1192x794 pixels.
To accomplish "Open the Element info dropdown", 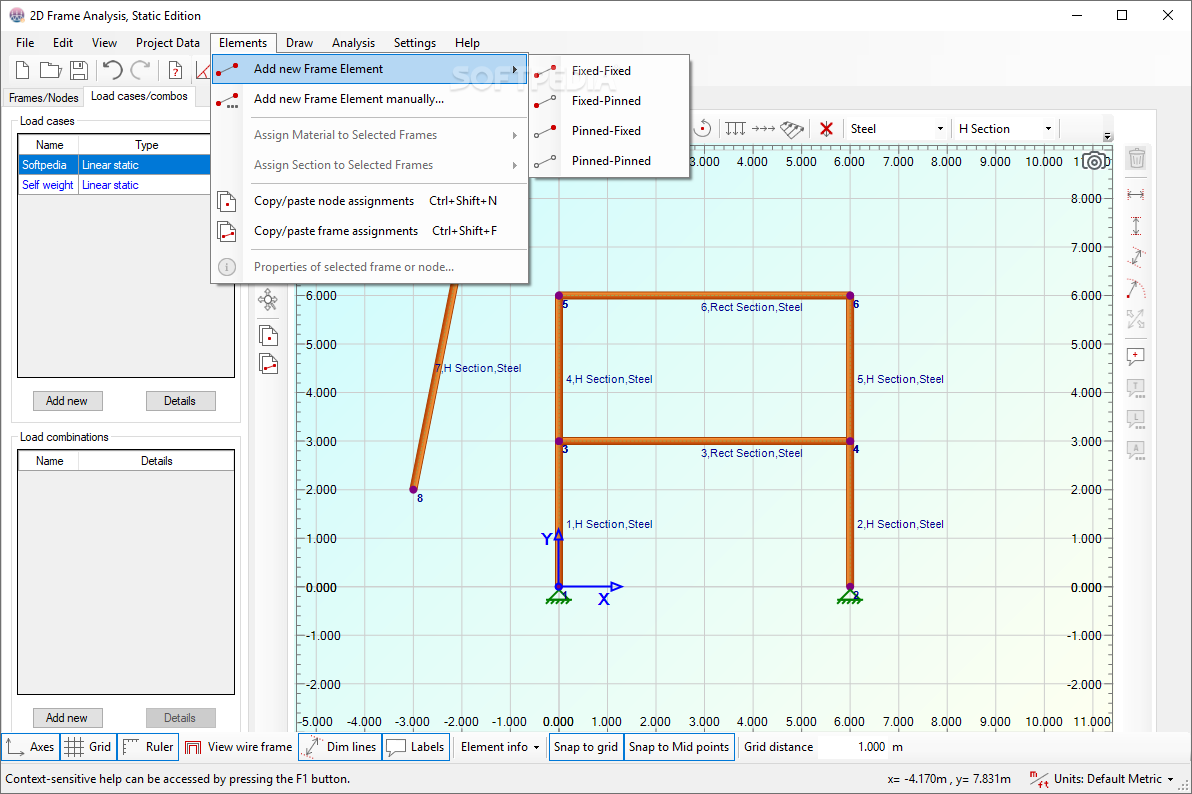I will tap(499, 747).
